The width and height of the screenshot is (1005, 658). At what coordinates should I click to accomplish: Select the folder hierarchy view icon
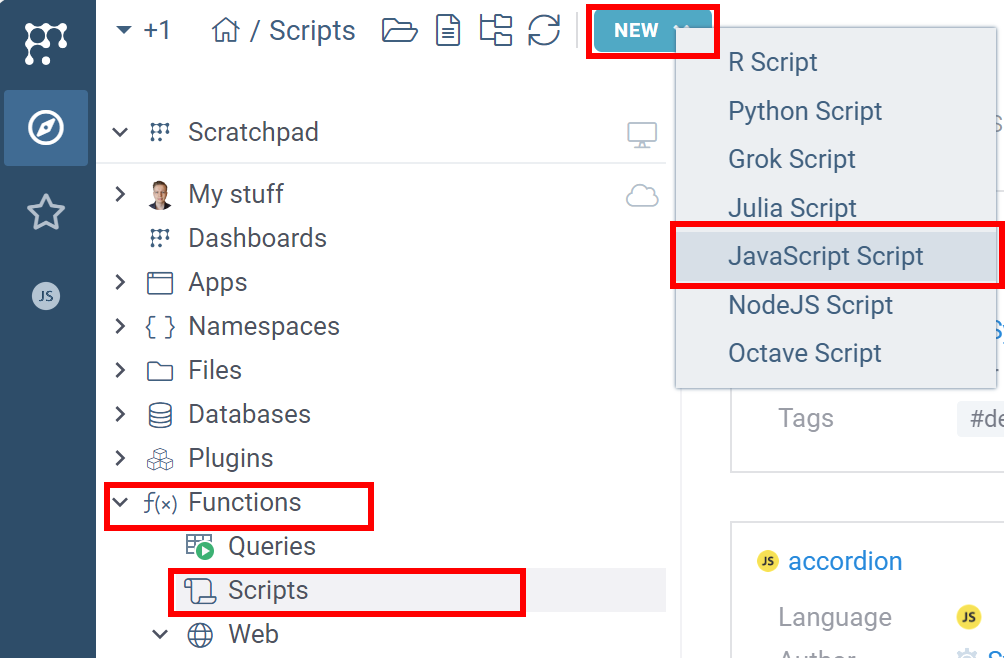495,31
